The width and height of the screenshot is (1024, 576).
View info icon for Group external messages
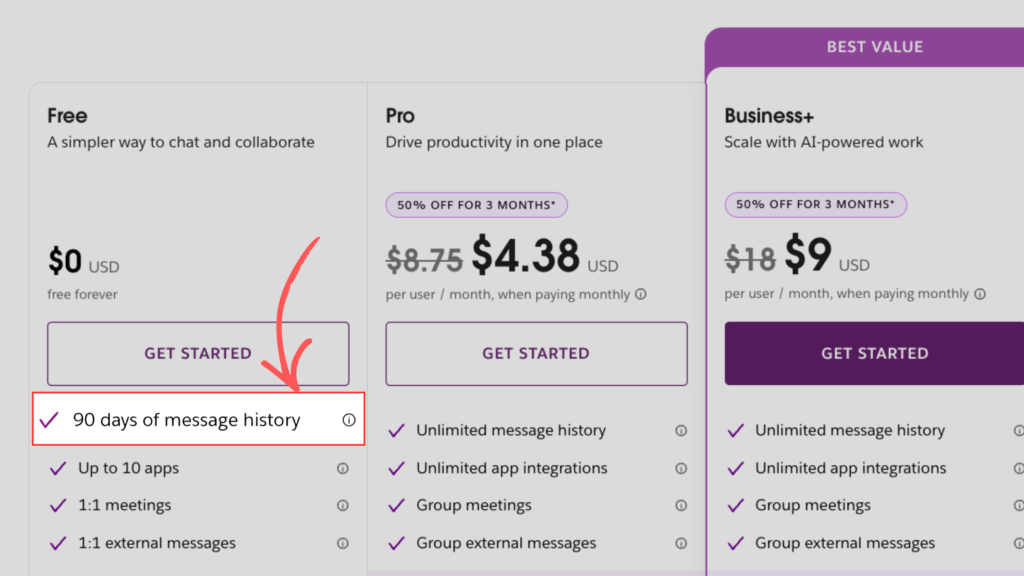point(681,543)
